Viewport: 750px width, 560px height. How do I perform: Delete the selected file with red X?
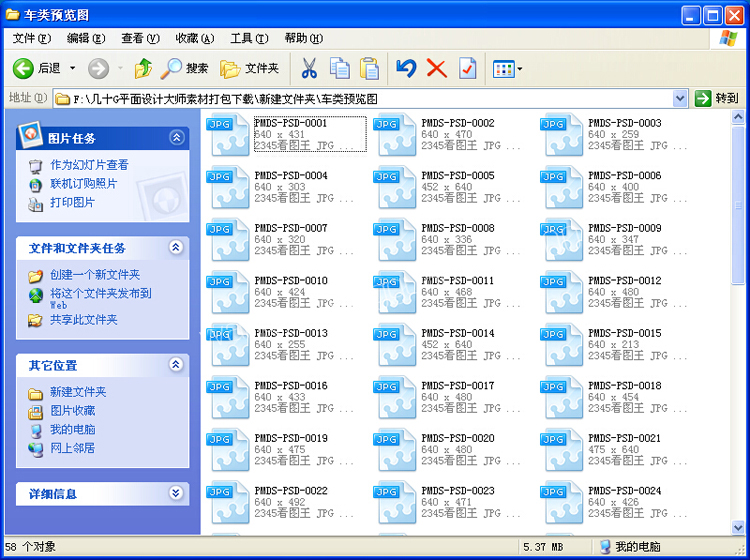pos(437,69)
